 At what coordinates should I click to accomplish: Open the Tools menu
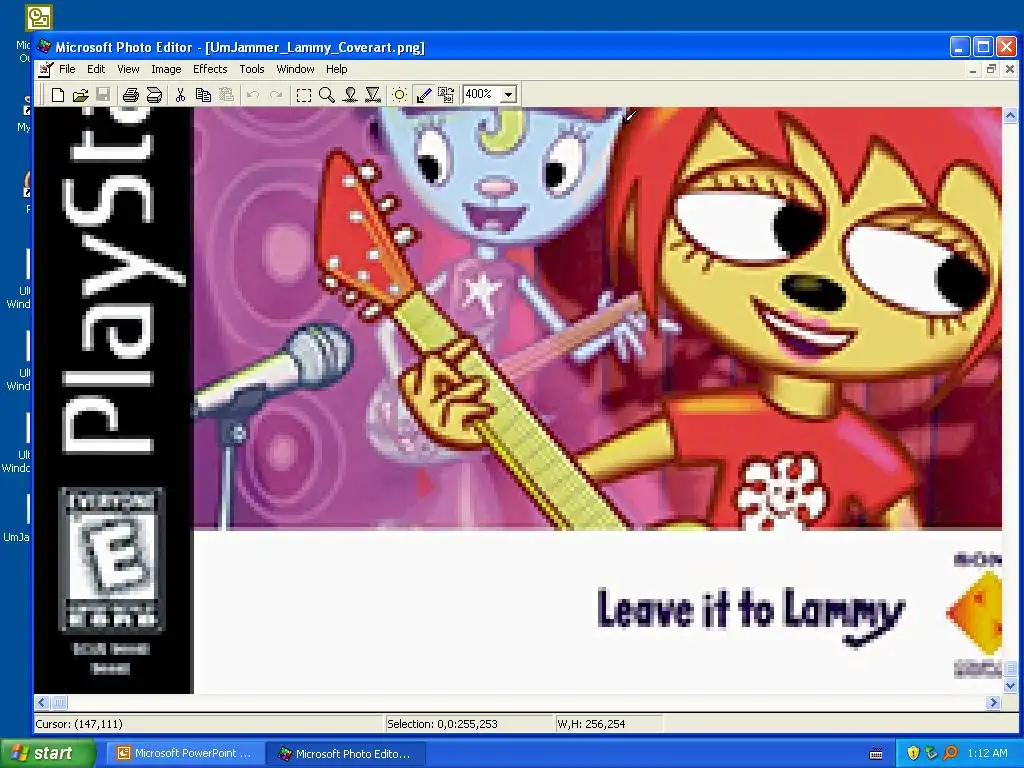pos(251,69)
